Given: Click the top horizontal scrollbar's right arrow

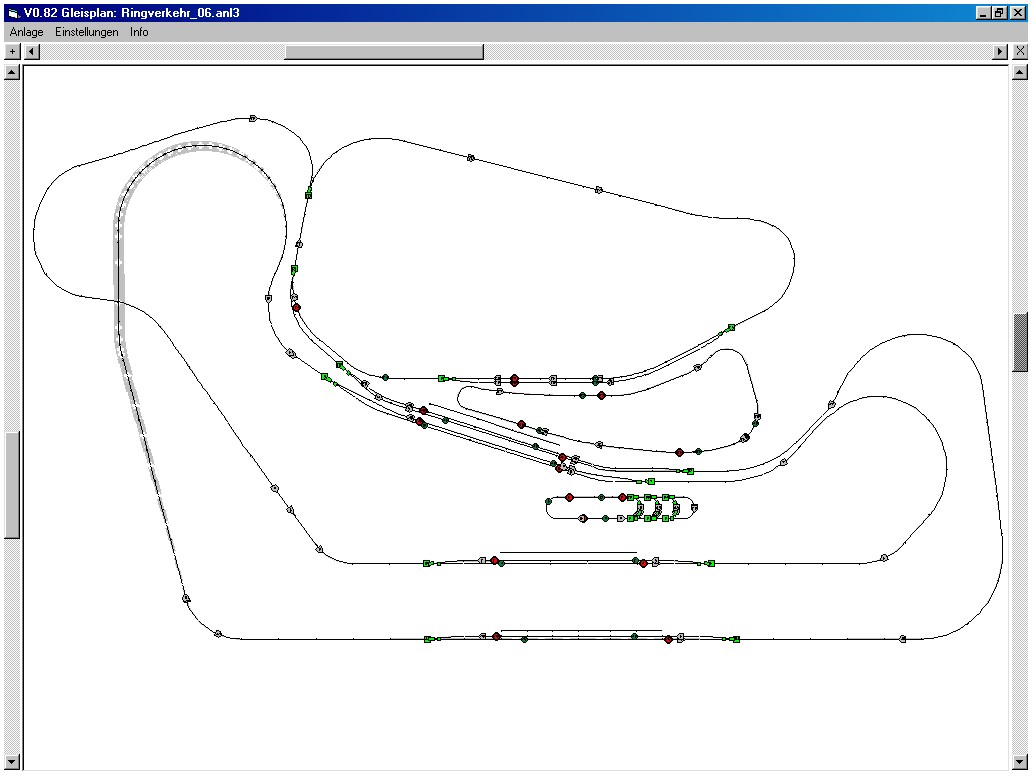Looking at the screenshot, I should pyautogui.click(x=1000, y=51).
